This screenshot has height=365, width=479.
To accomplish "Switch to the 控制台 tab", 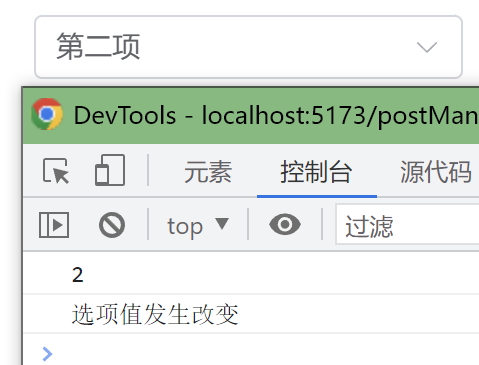I will [x=316, y=172].
